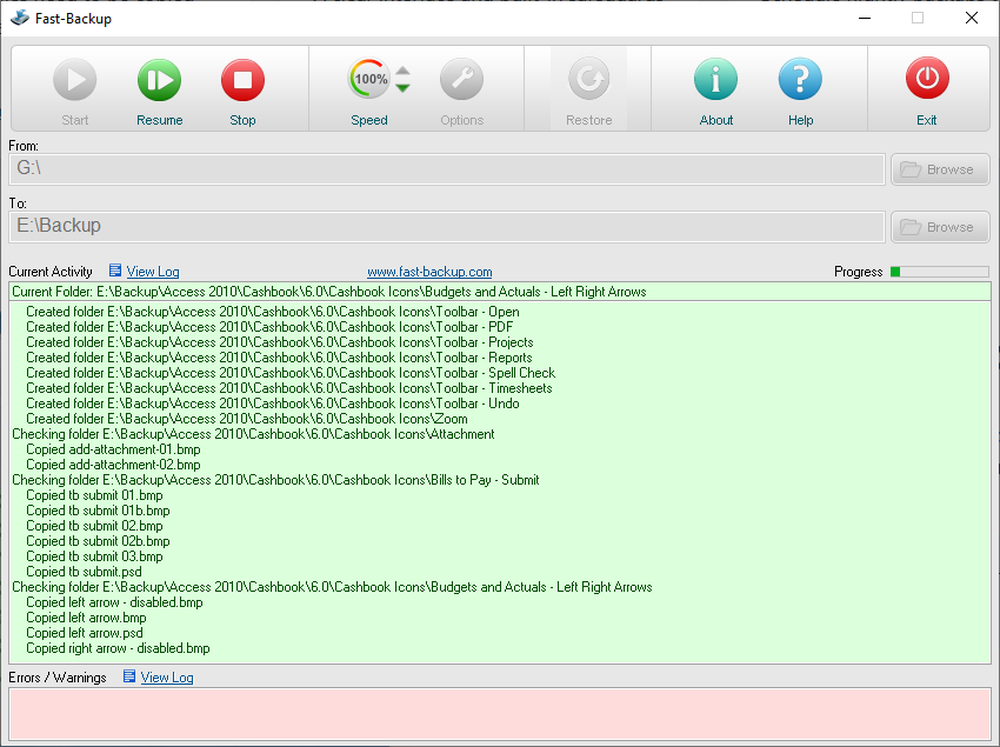Select 'Copied left arrow - disabled.bmp' line
Screen dimensions: 1000x747
pyautogui.click(x=114, y=603)
